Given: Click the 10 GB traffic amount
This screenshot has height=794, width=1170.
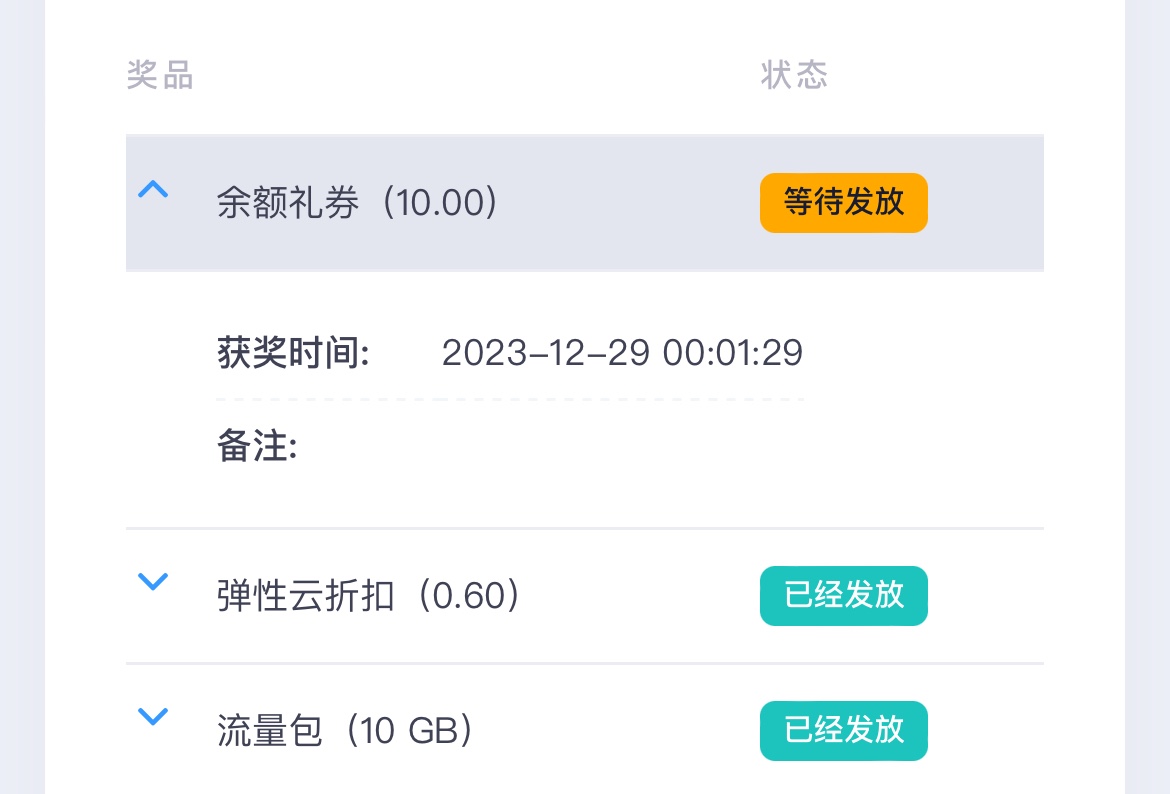Looking at the screenshot, I should click(x=408, y=732).
